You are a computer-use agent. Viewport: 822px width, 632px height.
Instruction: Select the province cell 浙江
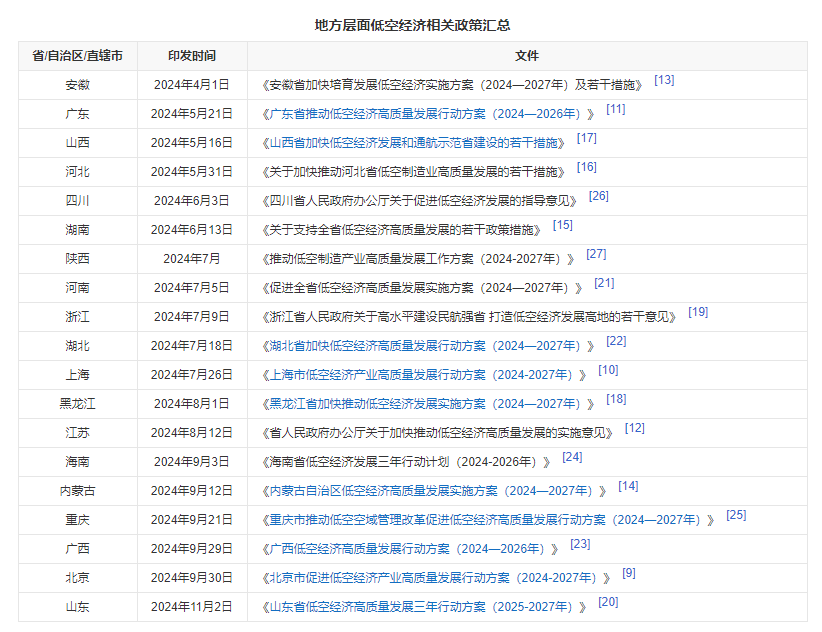[x=78, y=317]
